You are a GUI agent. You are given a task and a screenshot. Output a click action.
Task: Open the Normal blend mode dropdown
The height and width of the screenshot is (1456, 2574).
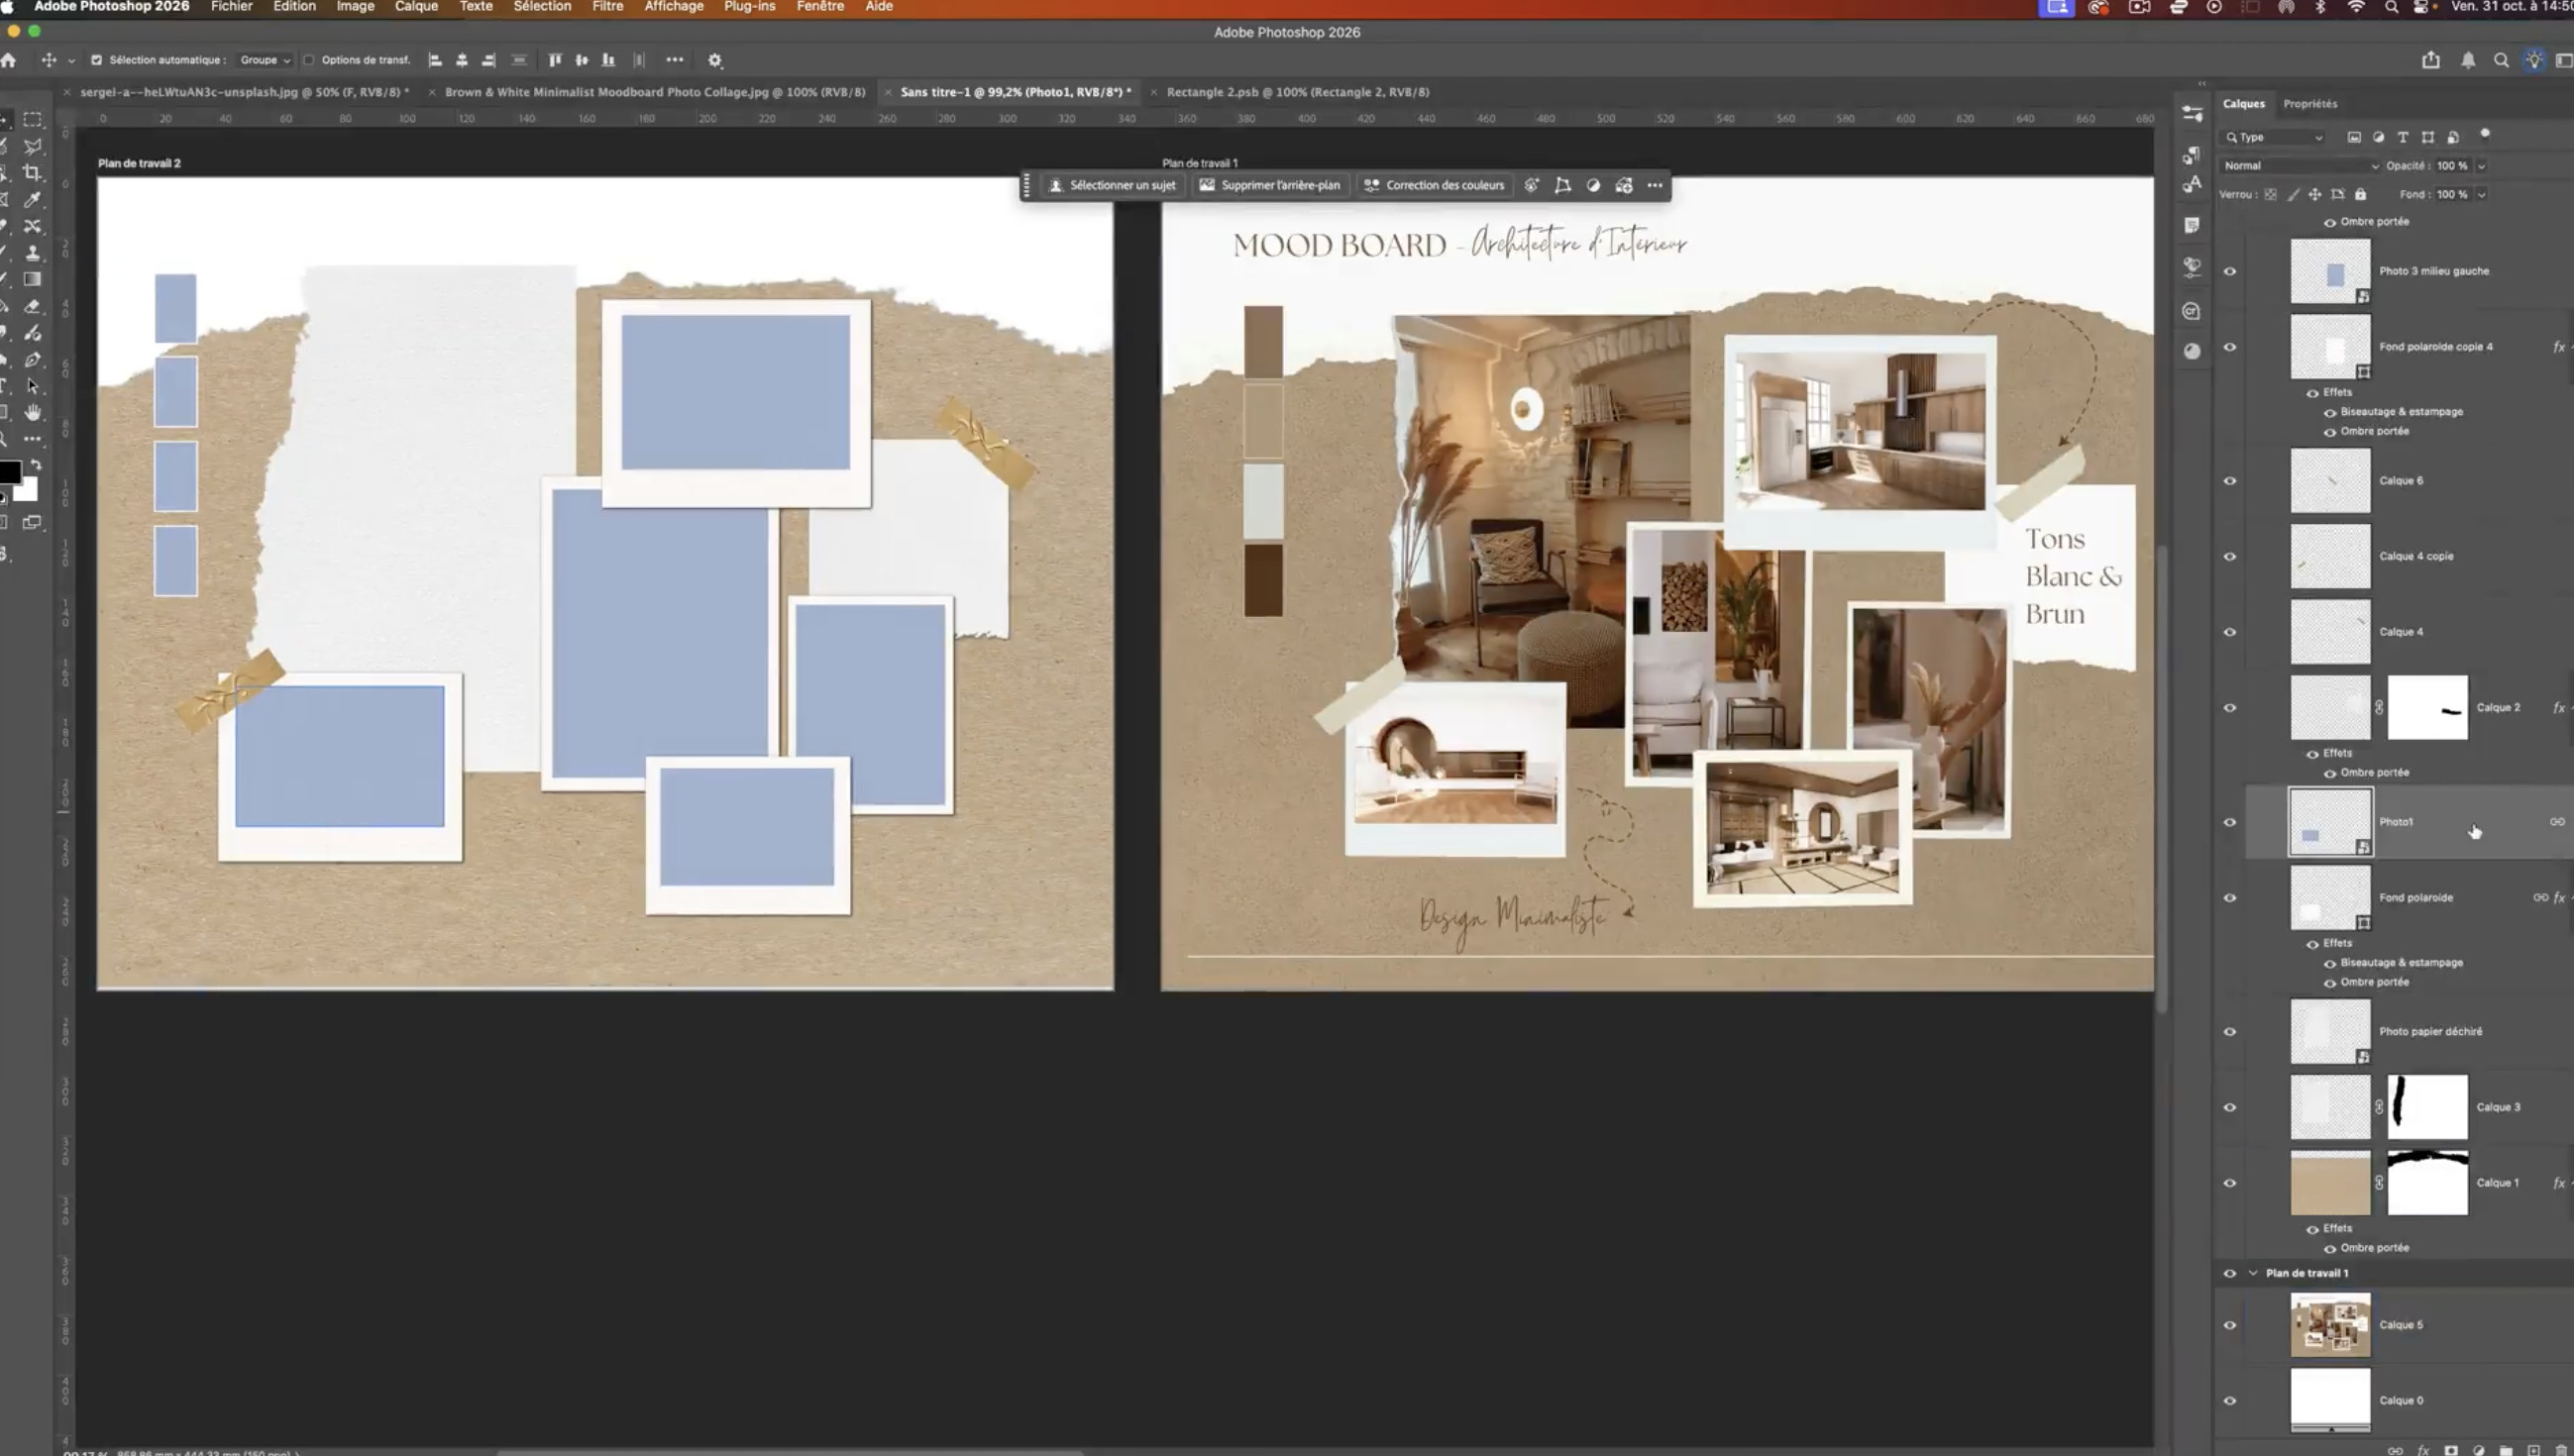(x=2299, y=166)
